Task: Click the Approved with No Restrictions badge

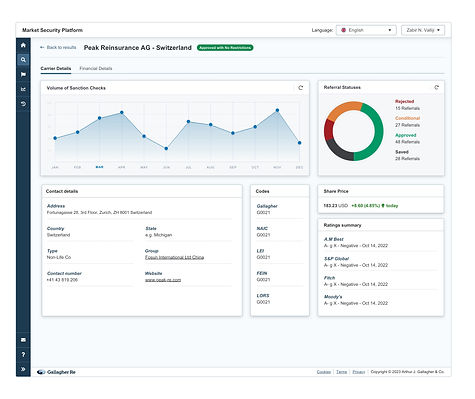Action: 225,48
